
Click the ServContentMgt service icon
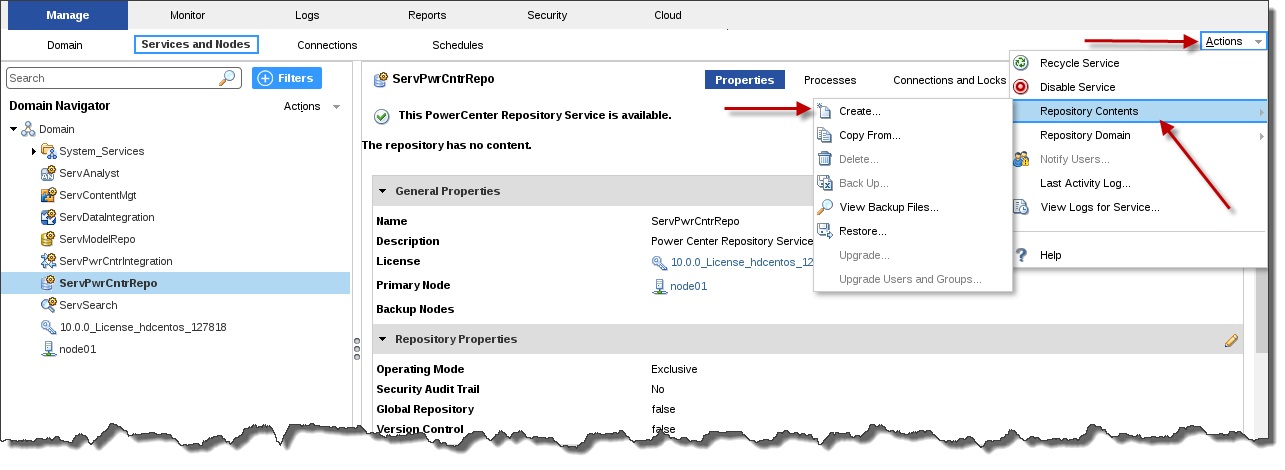(48, 195)
